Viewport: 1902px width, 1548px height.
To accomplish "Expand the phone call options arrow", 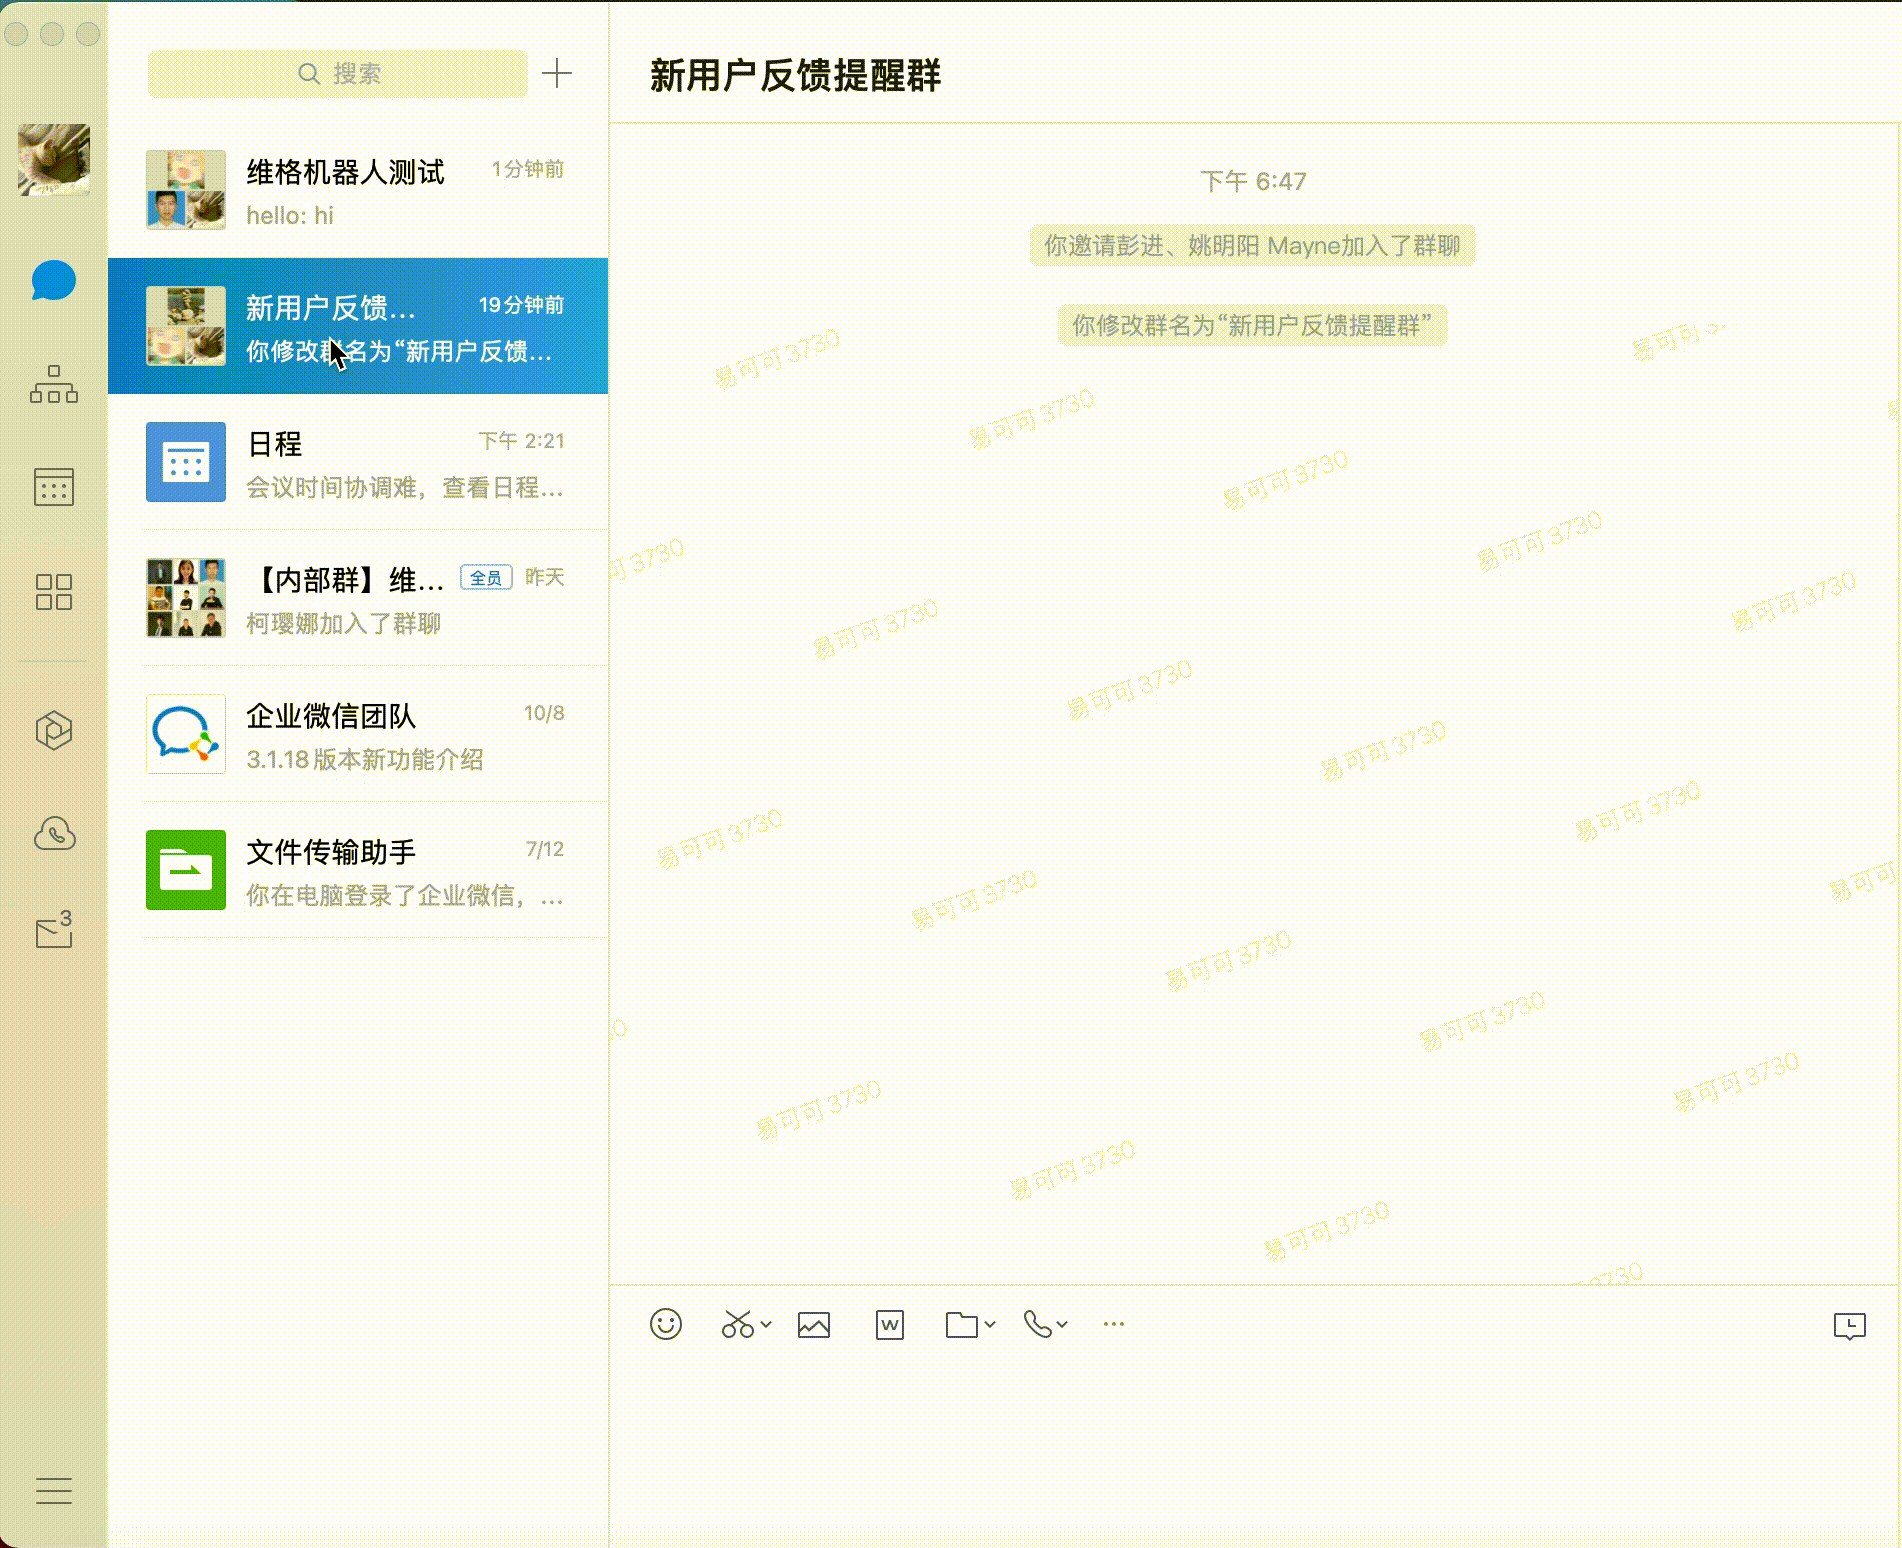I will pyautogui.click(x=1062, y=1324).
